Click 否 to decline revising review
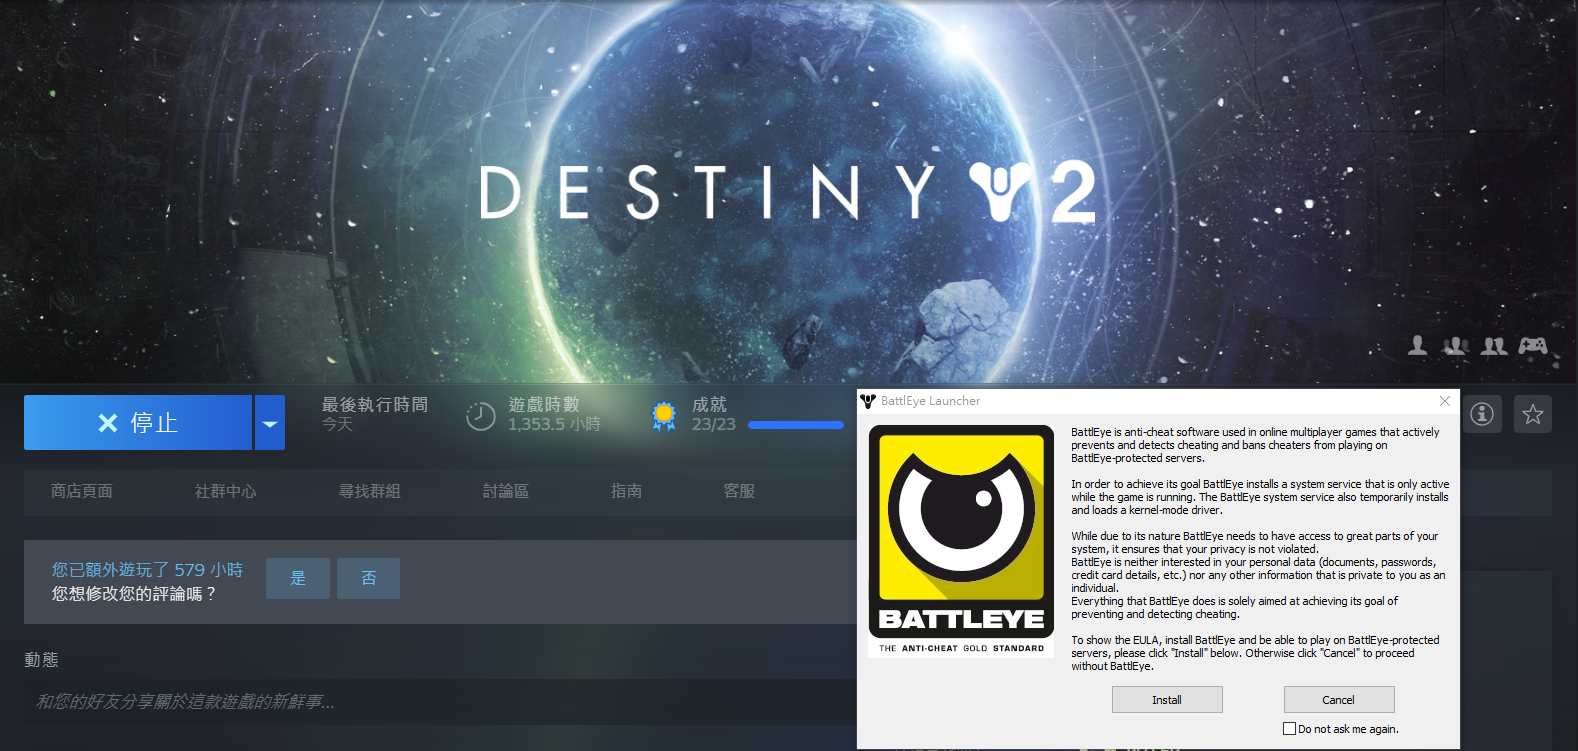 tap(368, 578)
